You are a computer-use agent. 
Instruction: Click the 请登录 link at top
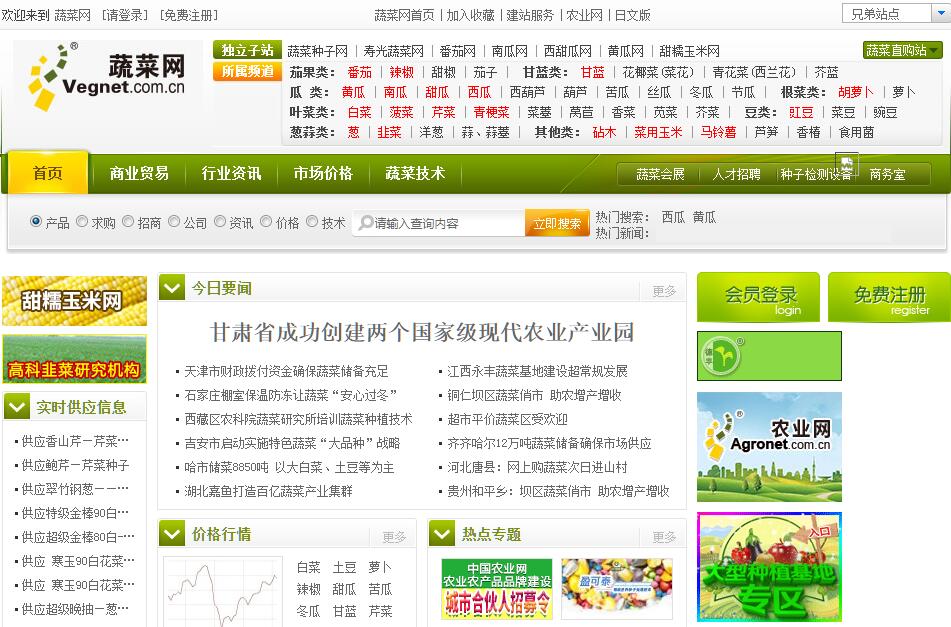tap(125, 15)
